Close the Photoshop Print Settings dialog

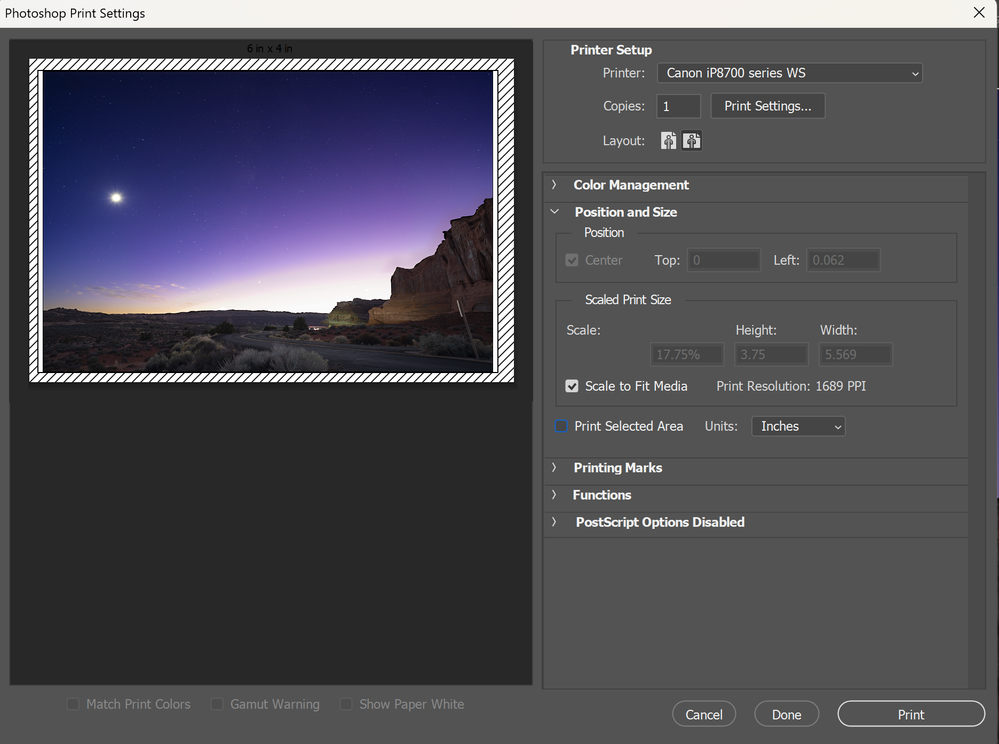[x=978, y=13]
